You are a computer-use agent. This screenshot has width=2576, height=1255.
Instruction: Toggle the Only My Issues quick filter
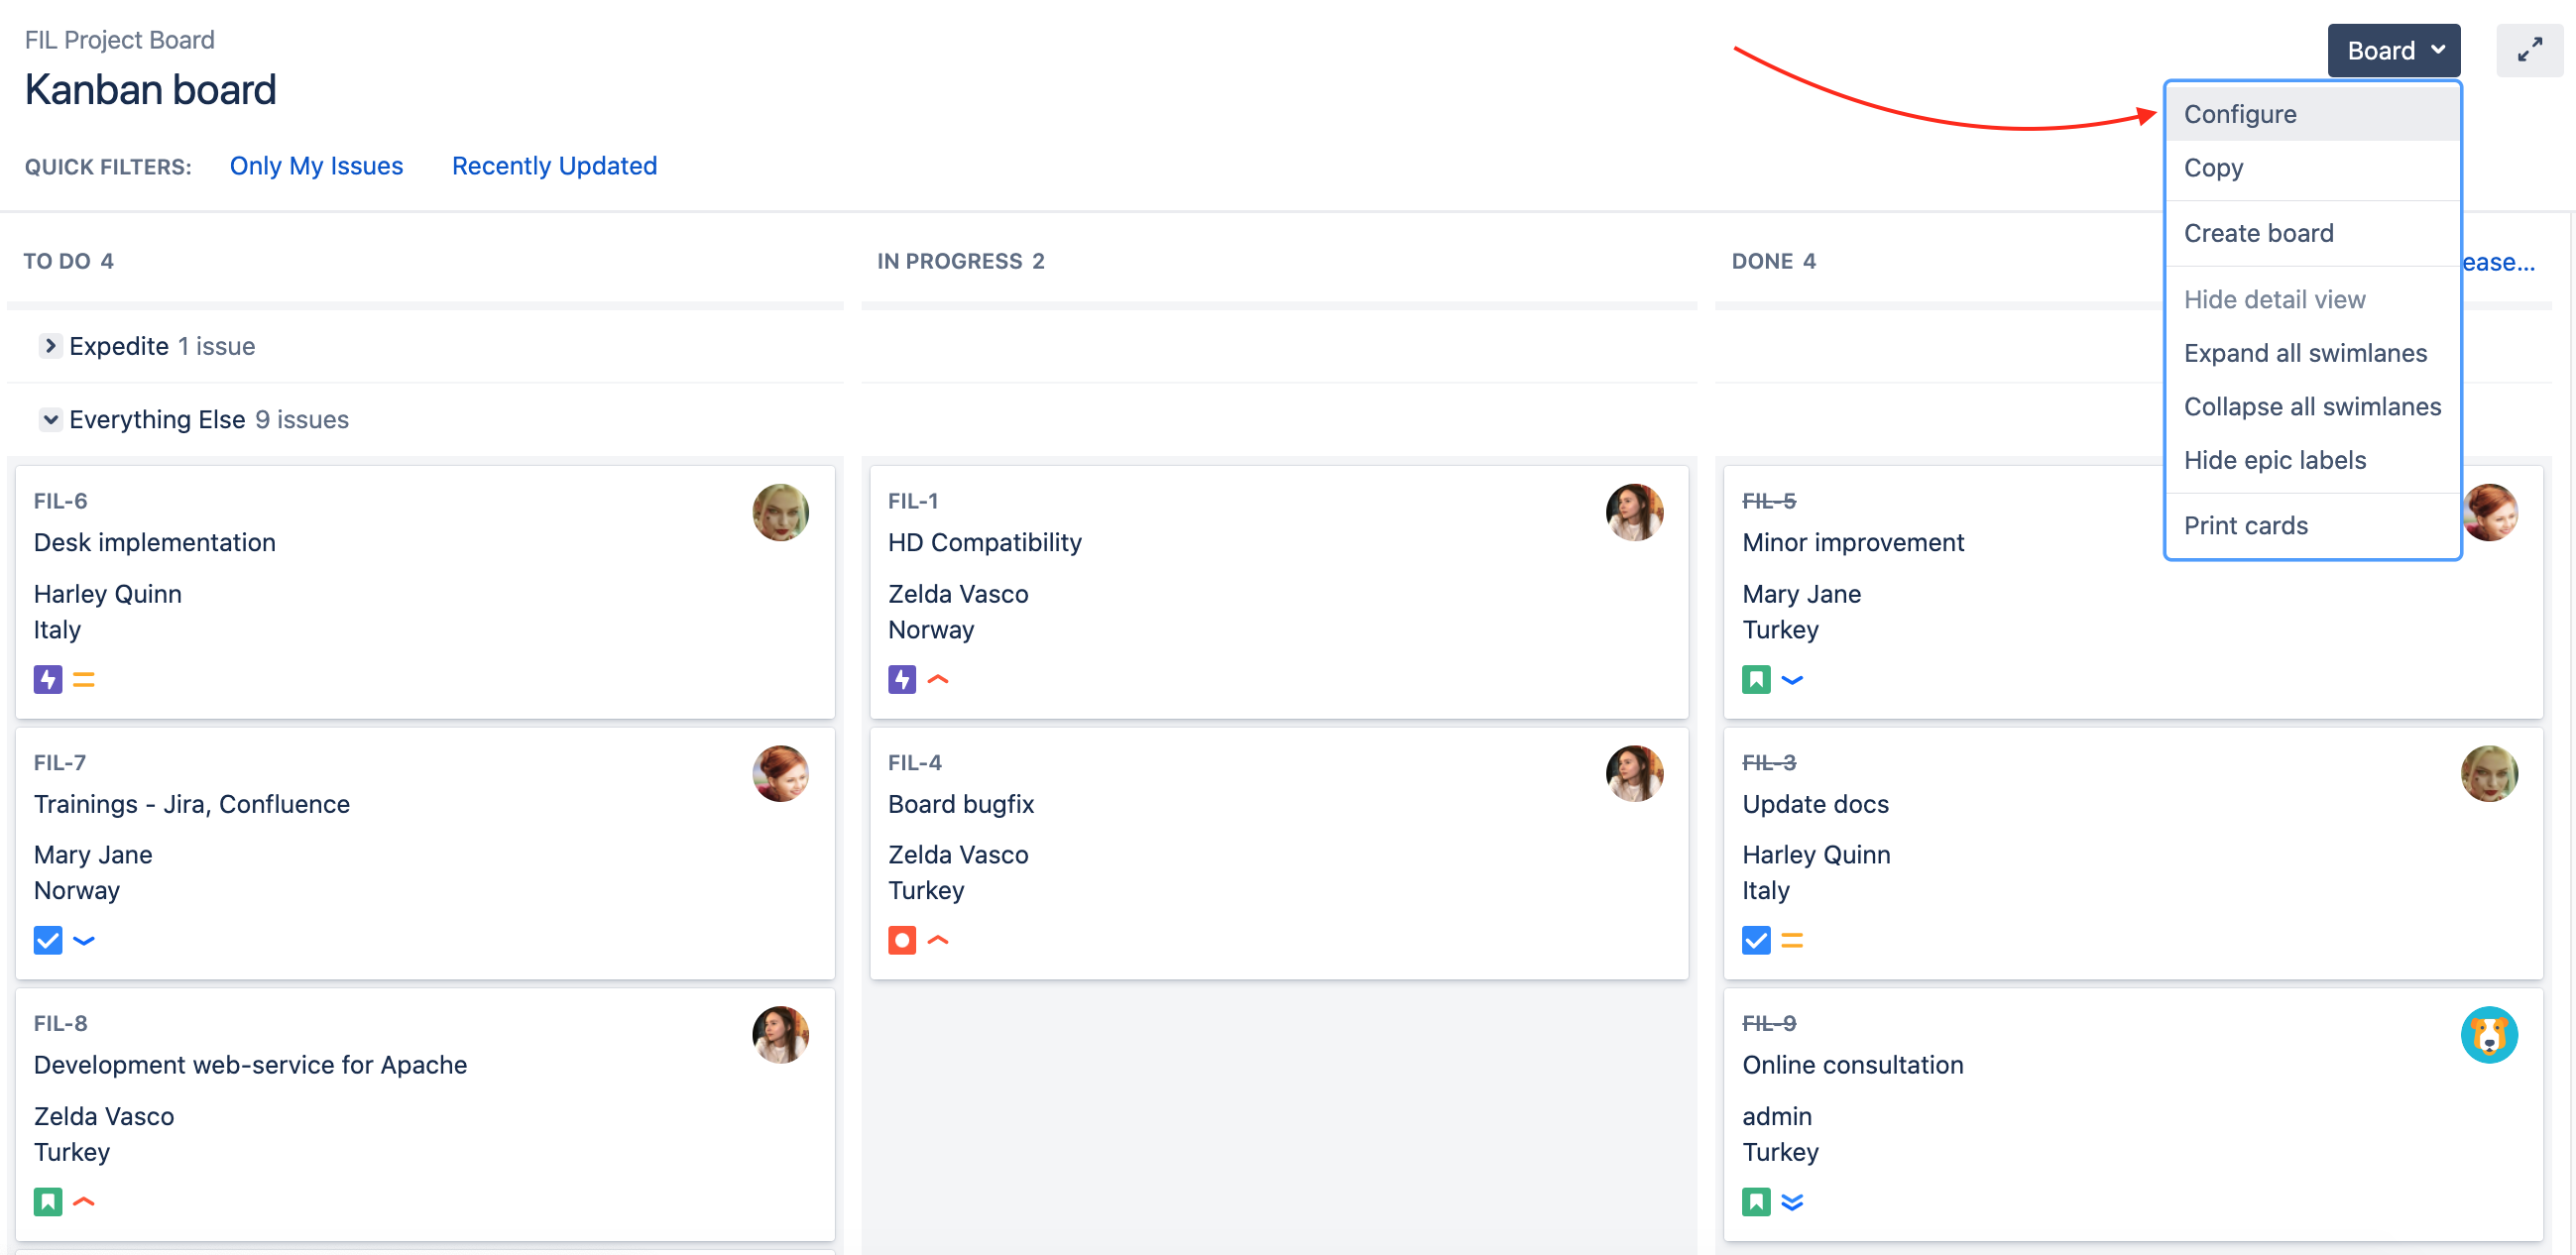click(x=316, y=166)
